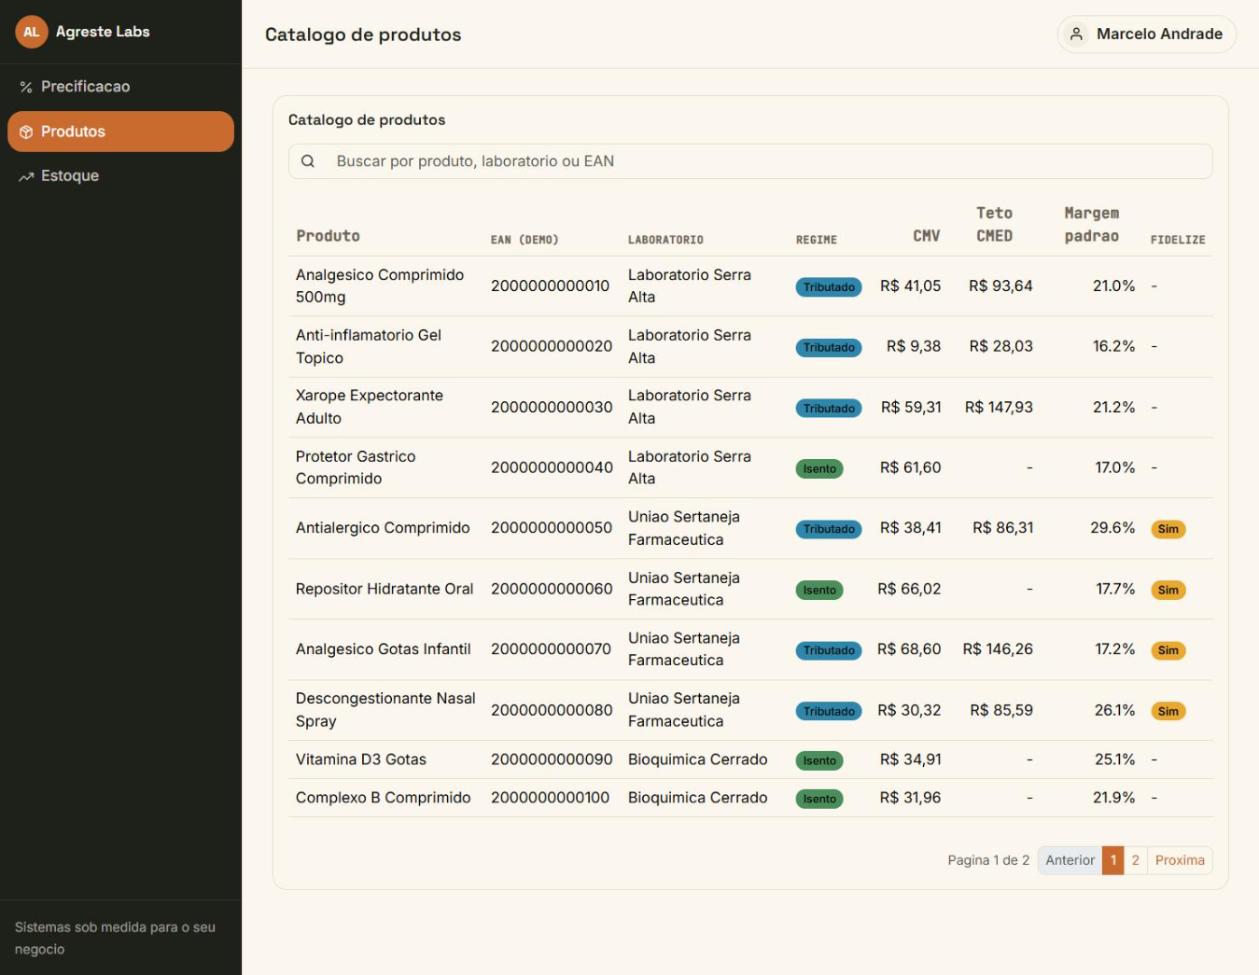This screenshot has width=1259, height=975.
Task: Click the Isento badge for Vitamina D3 Gotas
Action: 819,761
